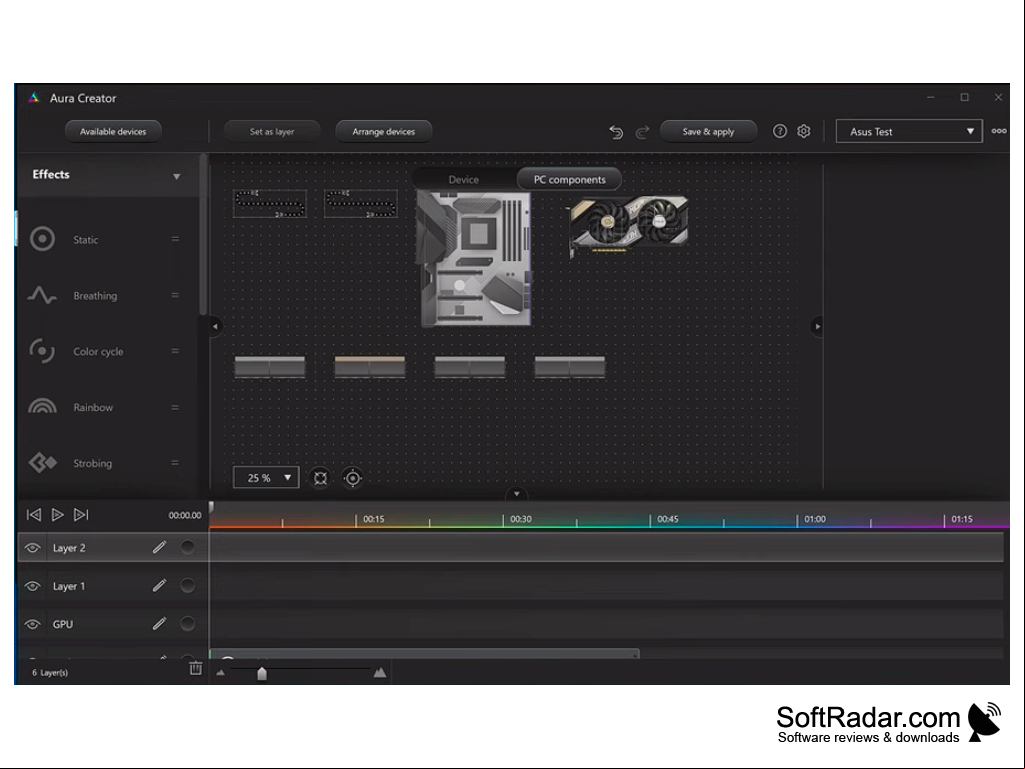Open the settings gear
1025x769 pixels.
804,131
